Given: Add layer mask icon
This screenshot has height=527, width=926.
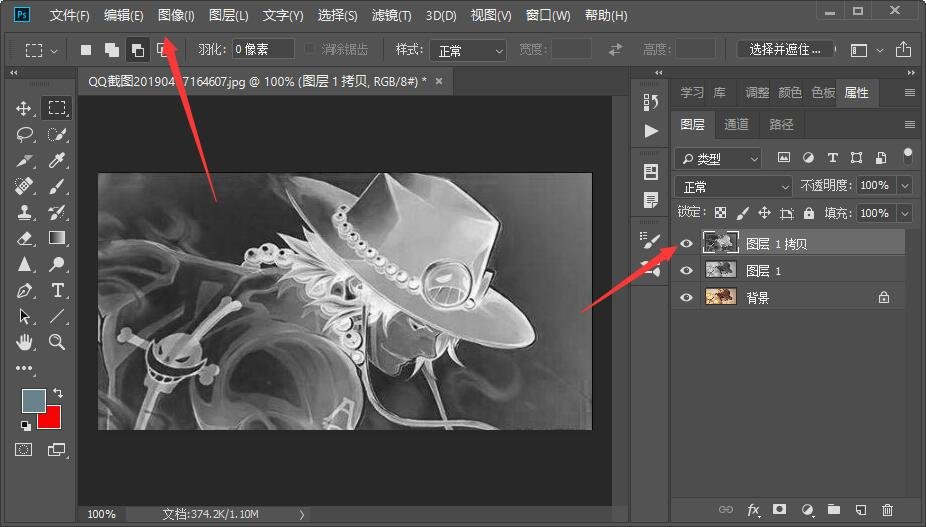Looking at the screenshot, I should [x=780, y=509].
